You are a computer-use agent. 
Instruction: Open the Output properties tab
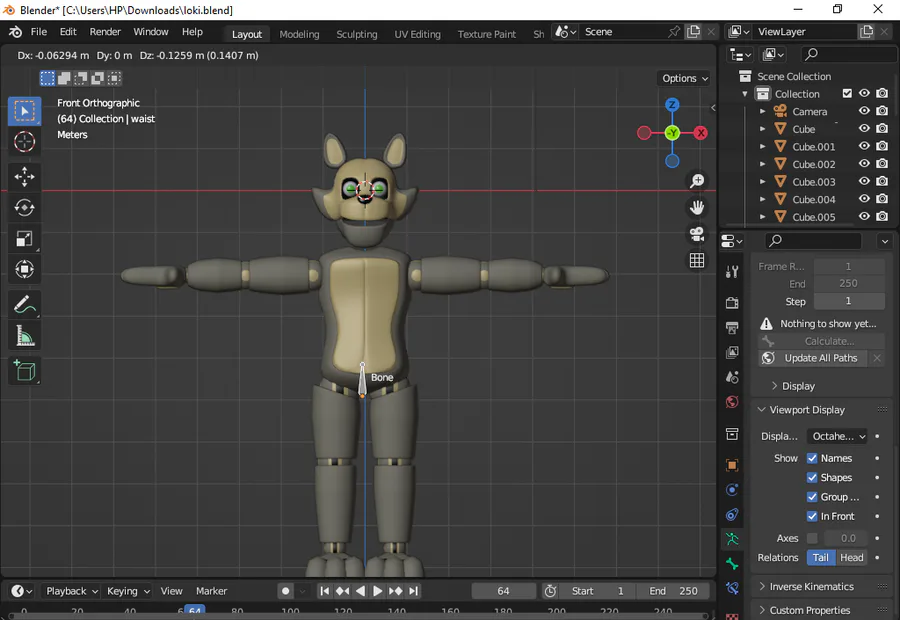(732, 328)
